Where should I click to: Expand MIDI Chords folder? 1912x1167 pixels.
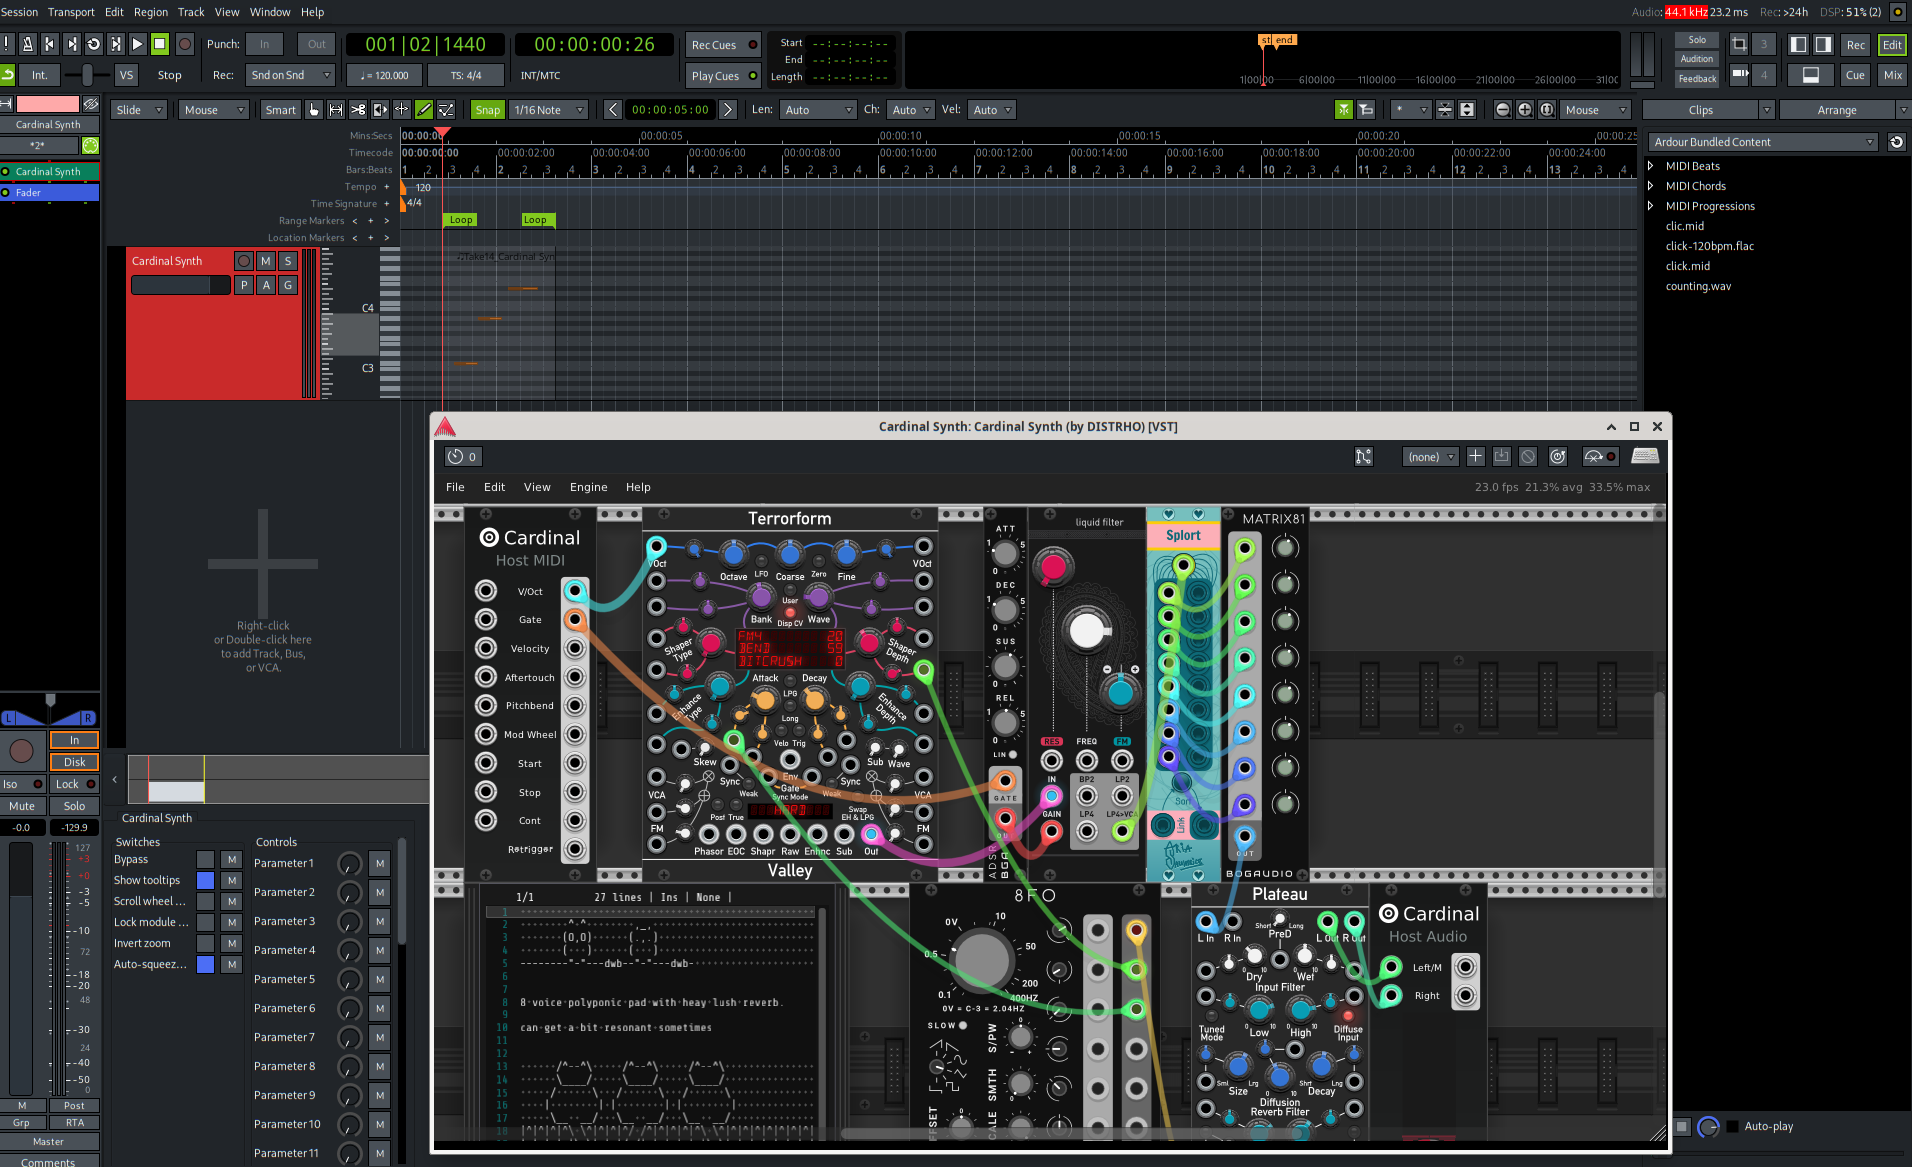click(x=1651, y=186)
